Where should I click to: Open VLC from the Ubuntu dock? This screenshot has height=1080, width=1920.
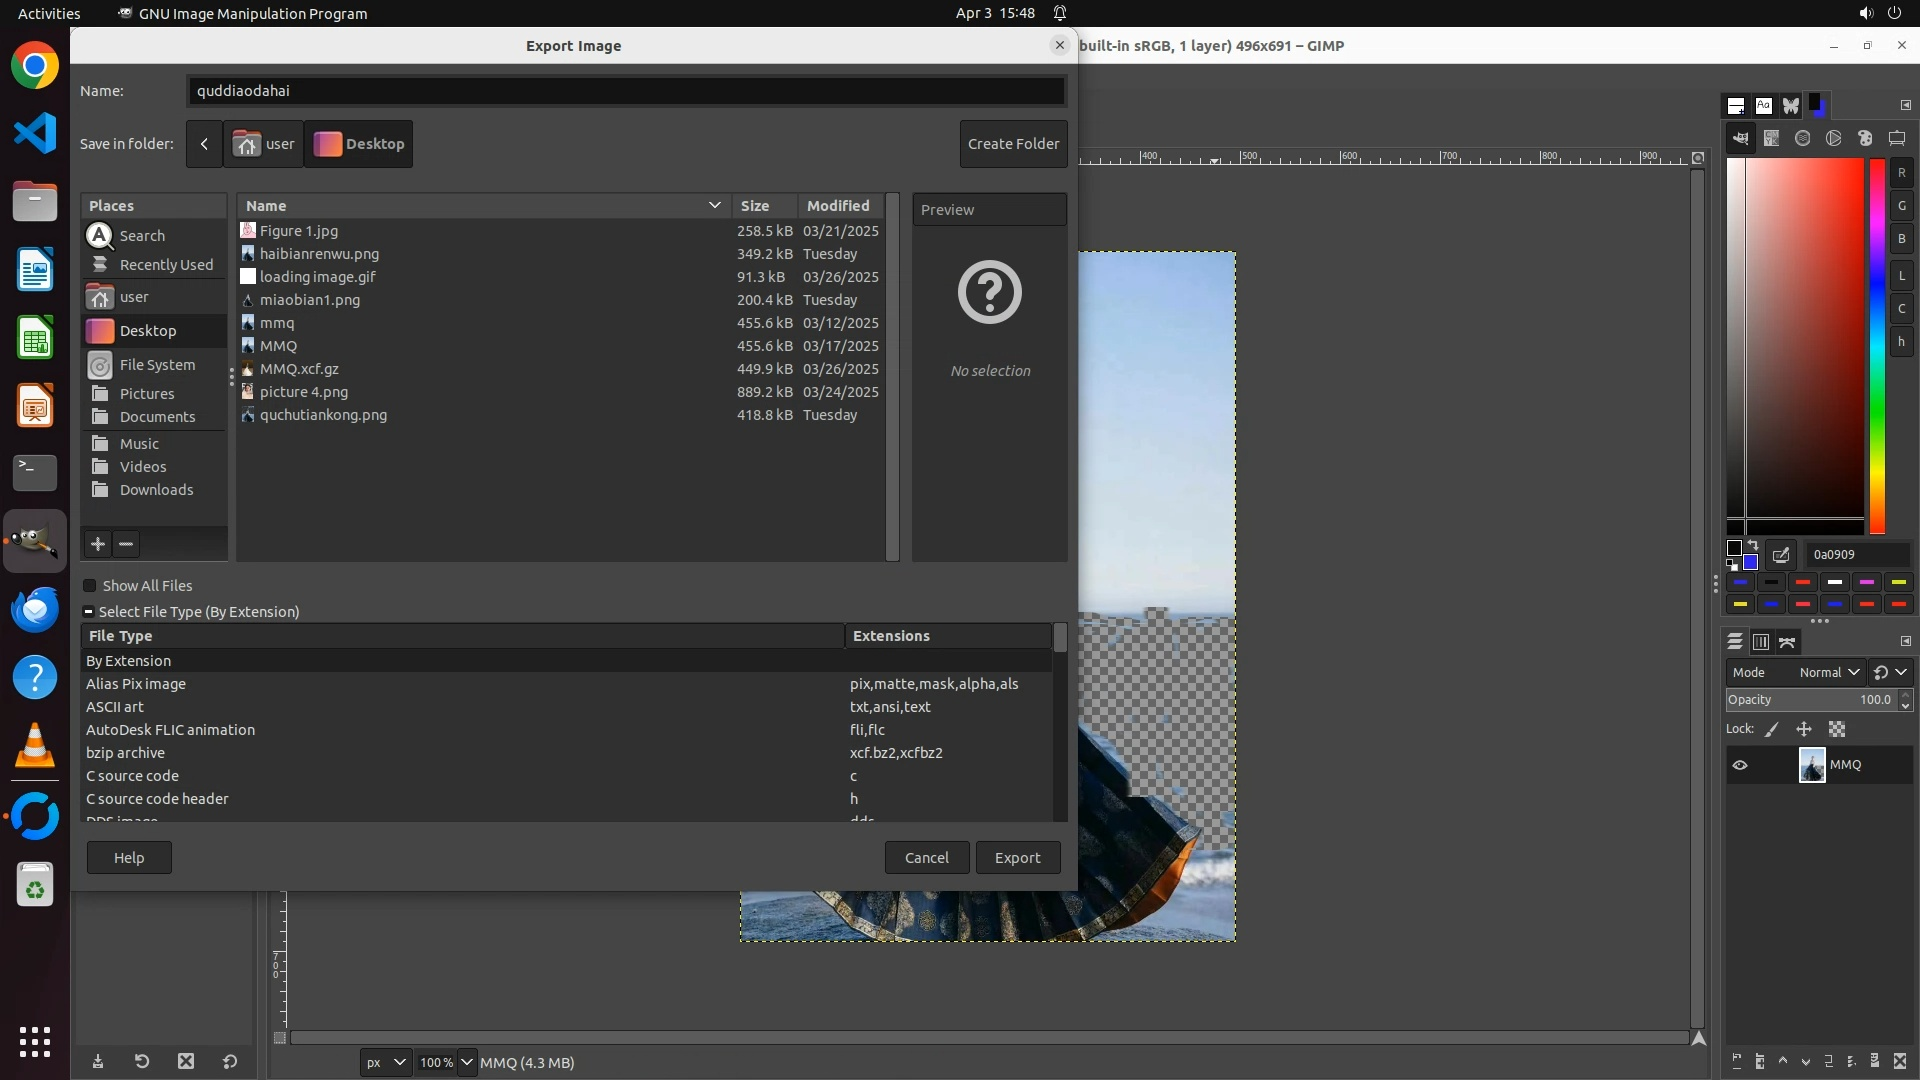(x=35, y=745)
